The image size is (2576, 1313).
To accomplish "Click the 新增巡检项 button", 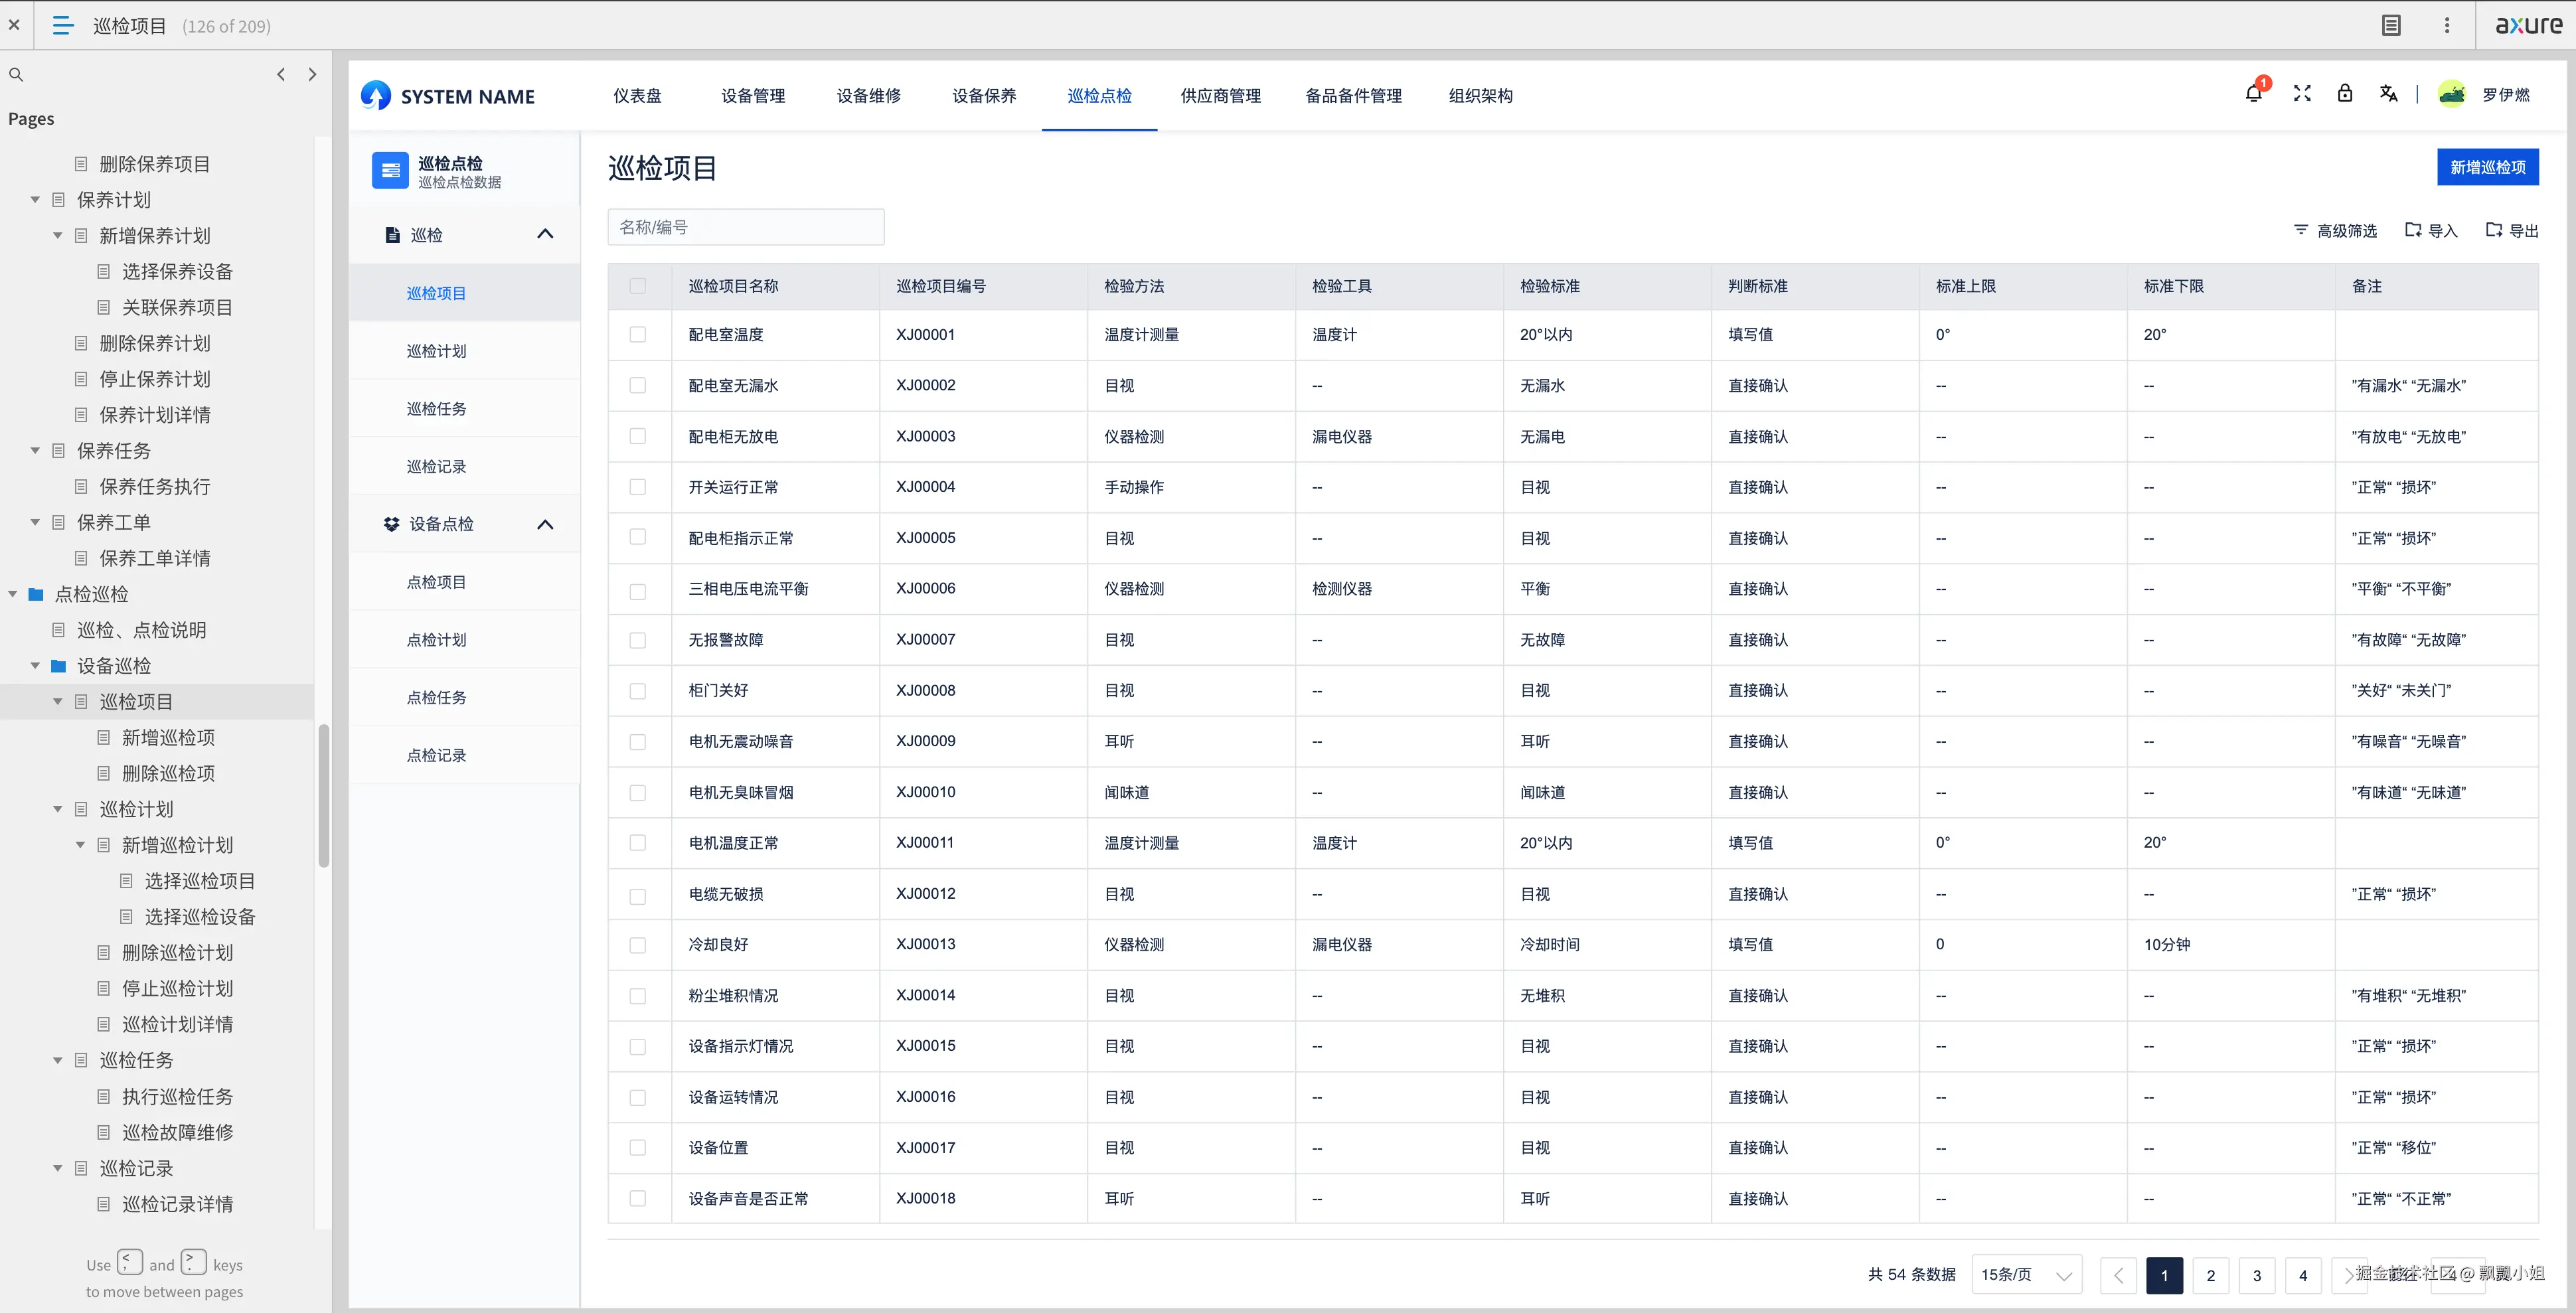I will point(2489,166).
